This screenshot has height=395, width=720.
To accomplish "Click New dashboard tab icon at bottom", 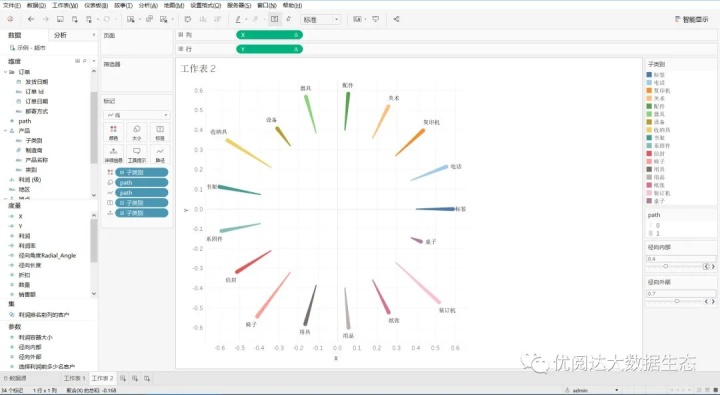I will [x=135, y=378].
